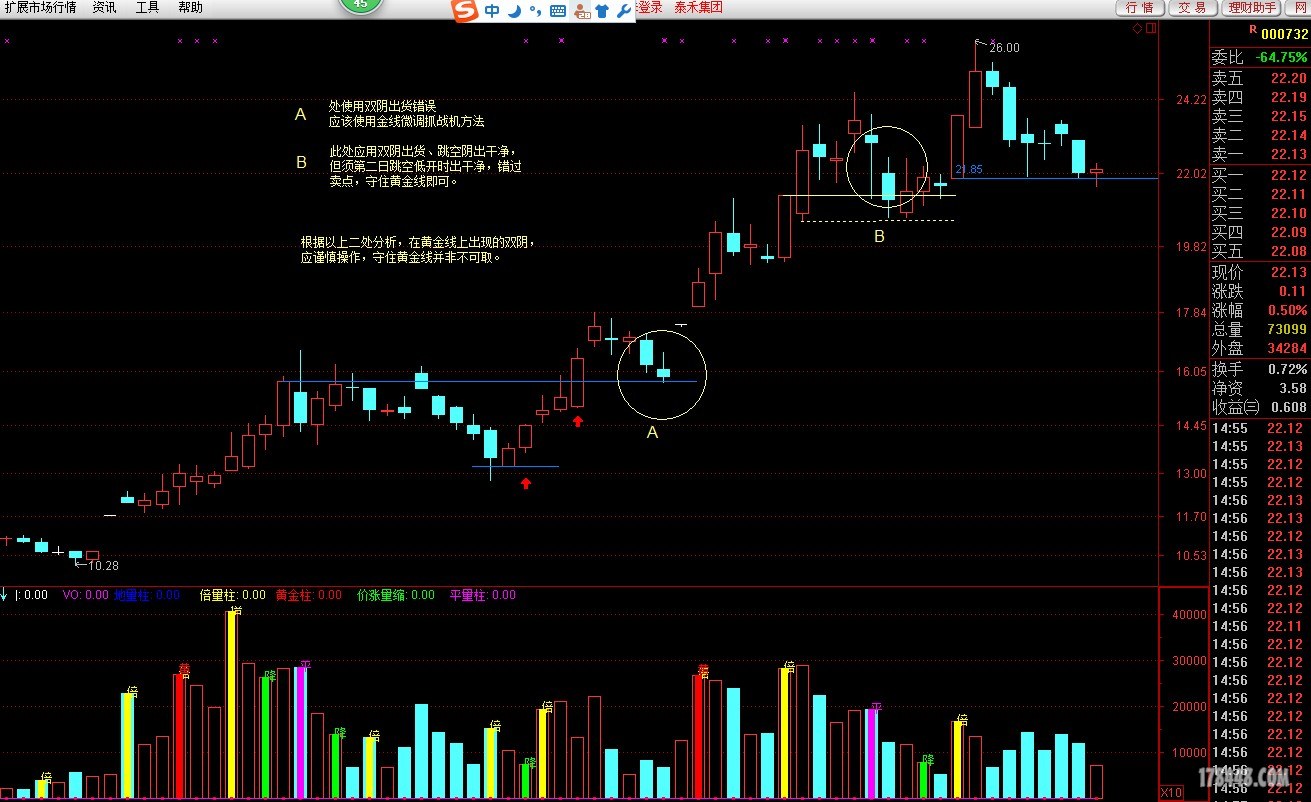1311x802 pixels.
Task: Select the 卖三 price 22.15
Action: [x=1289, y=116]
